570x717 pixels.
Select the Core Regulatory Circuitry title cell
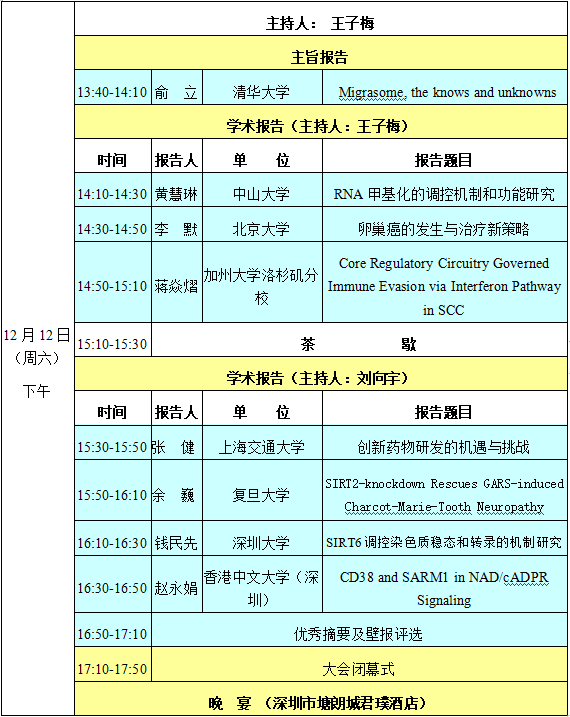point(445,282)
